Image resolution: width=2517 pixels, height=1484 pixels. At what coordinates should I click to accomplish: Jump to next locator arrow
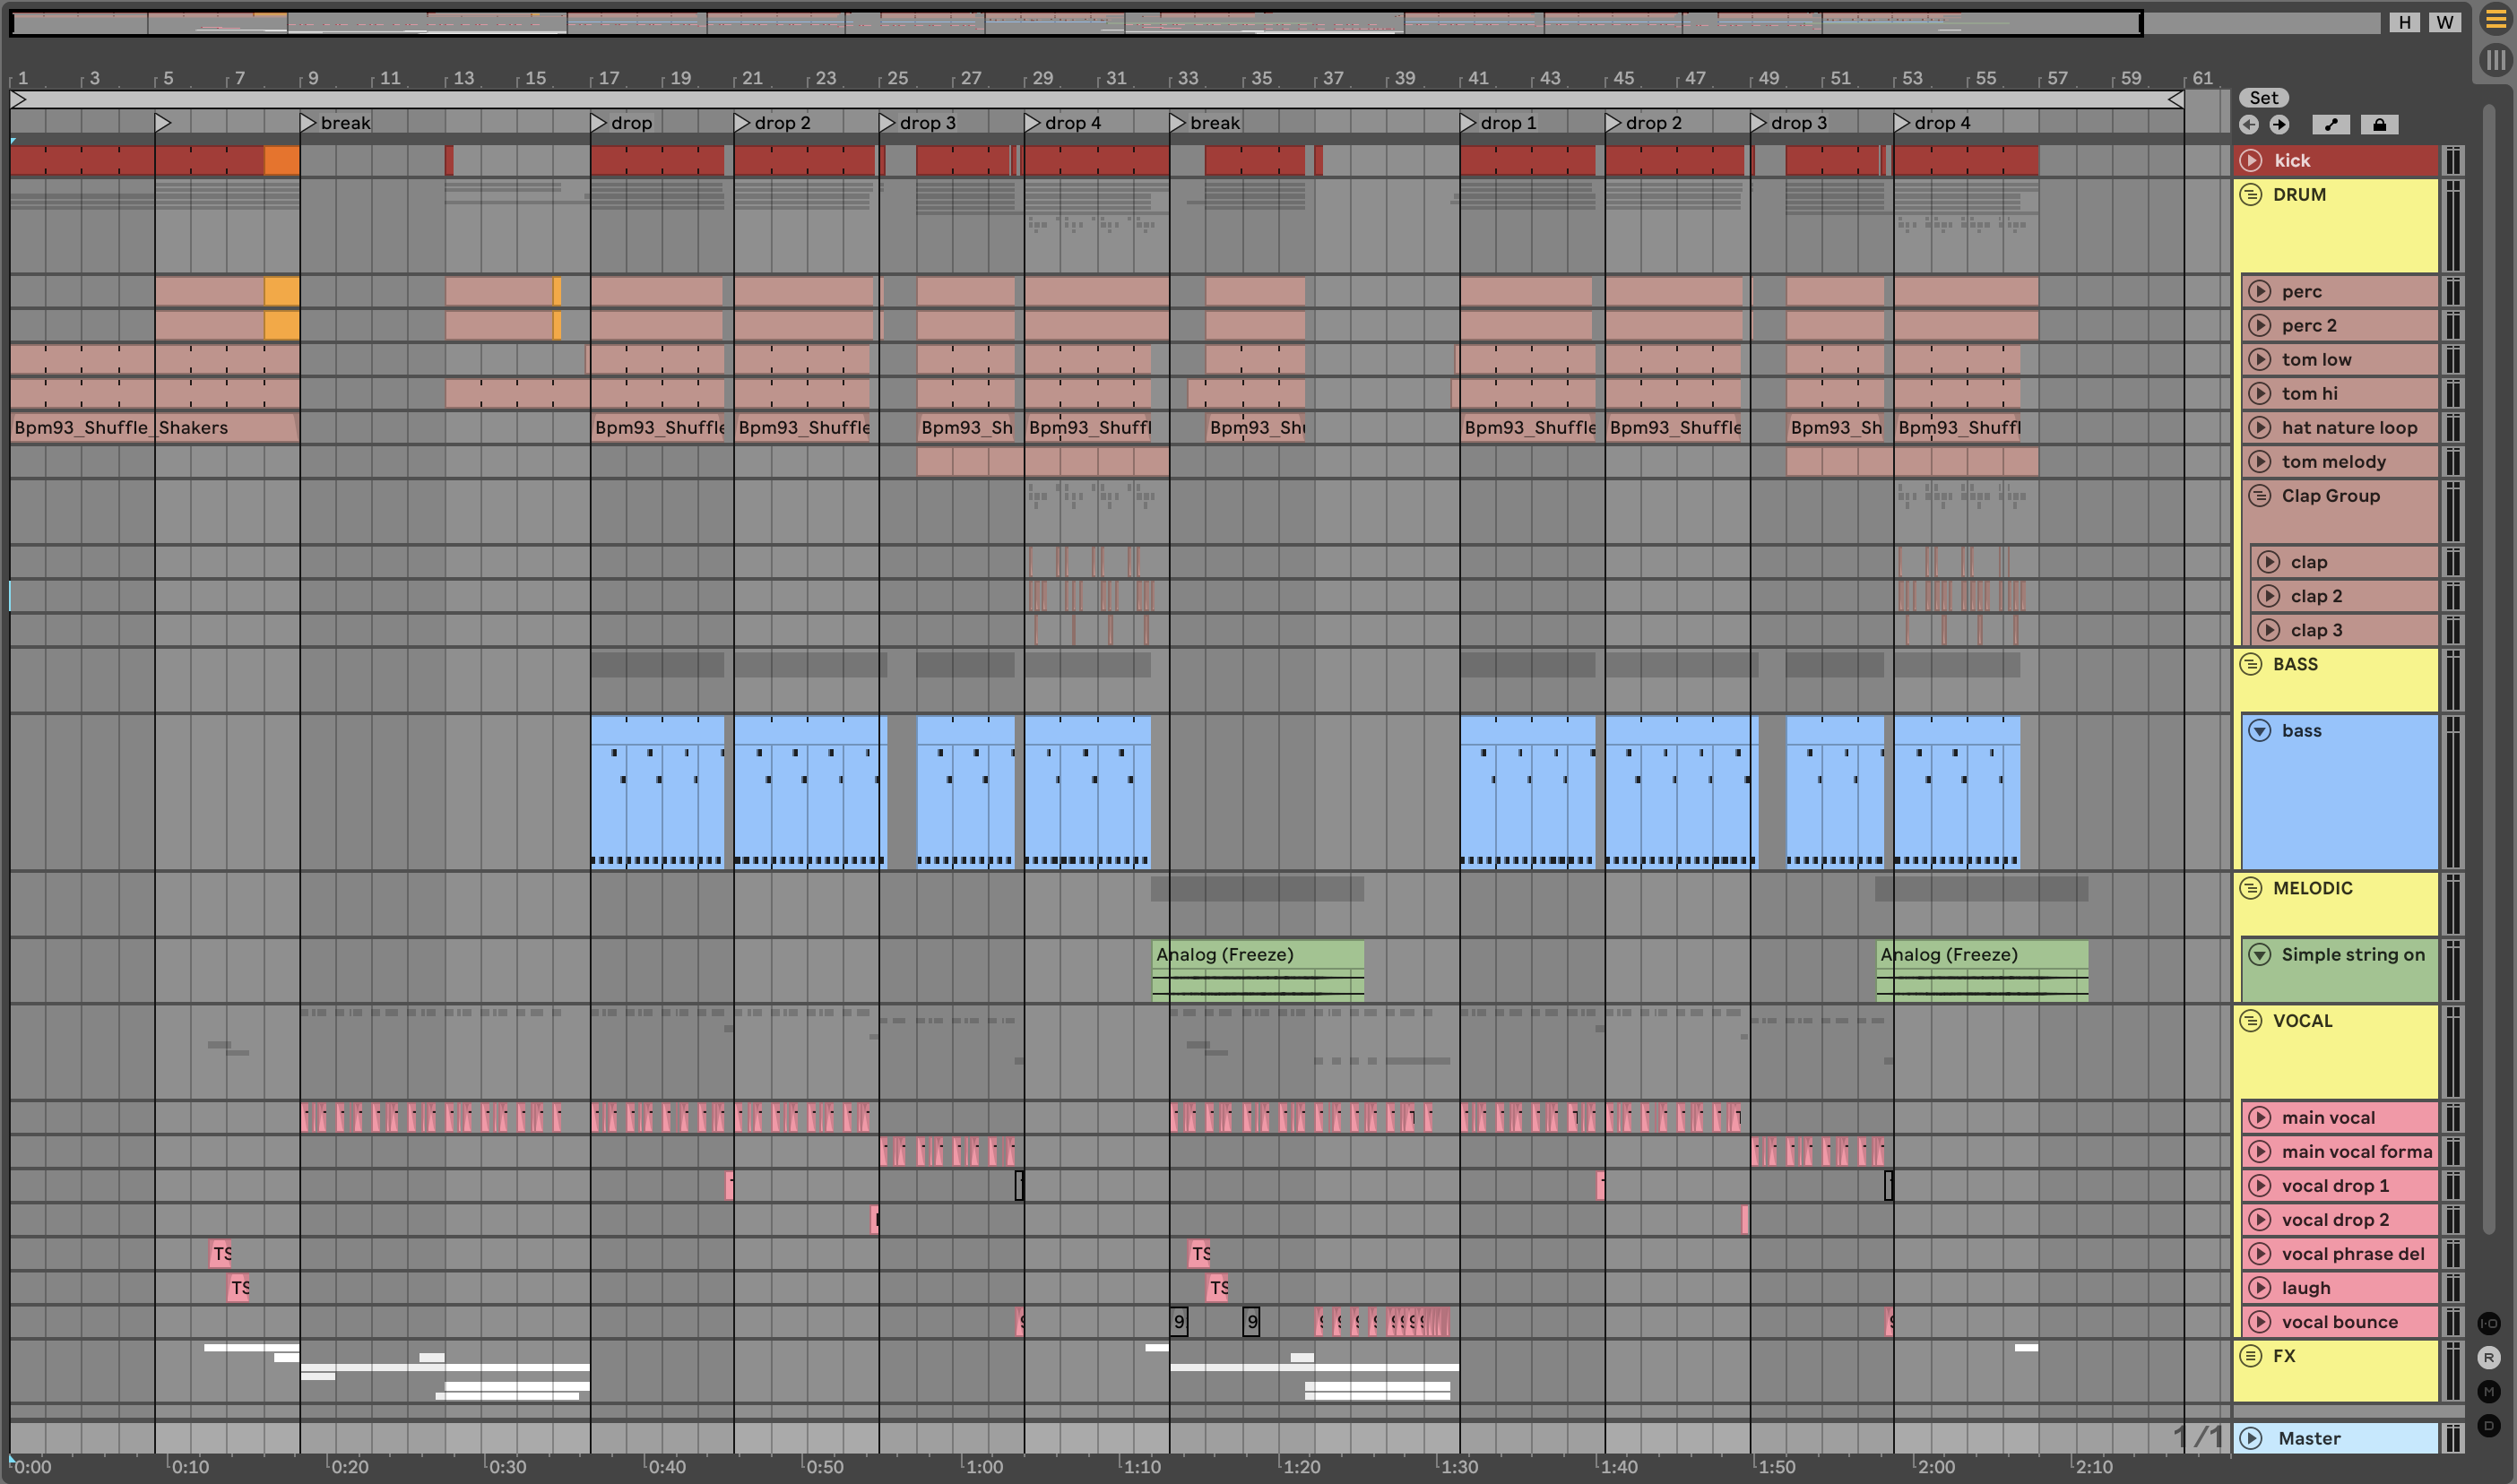coord(2279,125)
